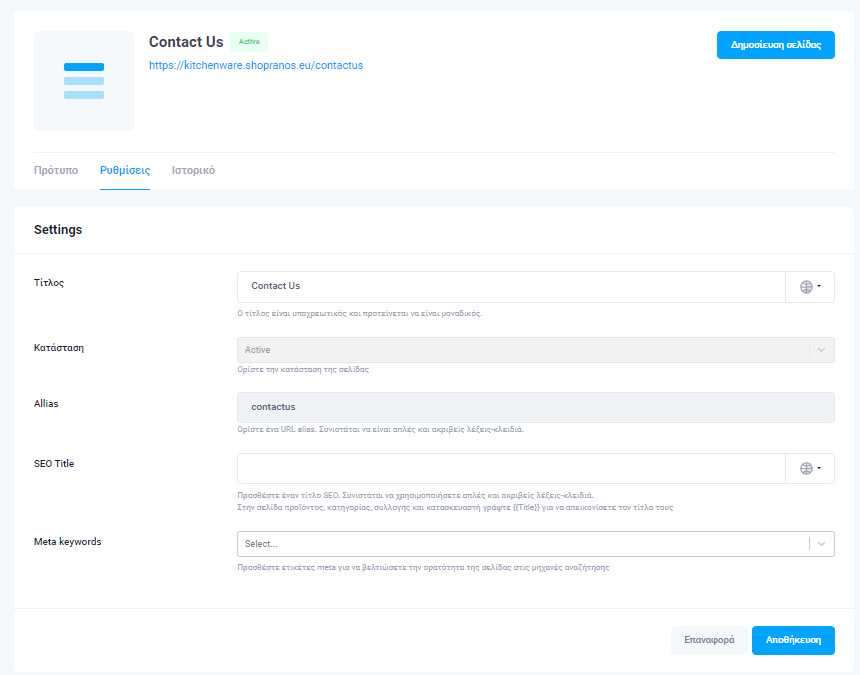
Task: Click the SEO Title field label
Action: pos(54,464)
